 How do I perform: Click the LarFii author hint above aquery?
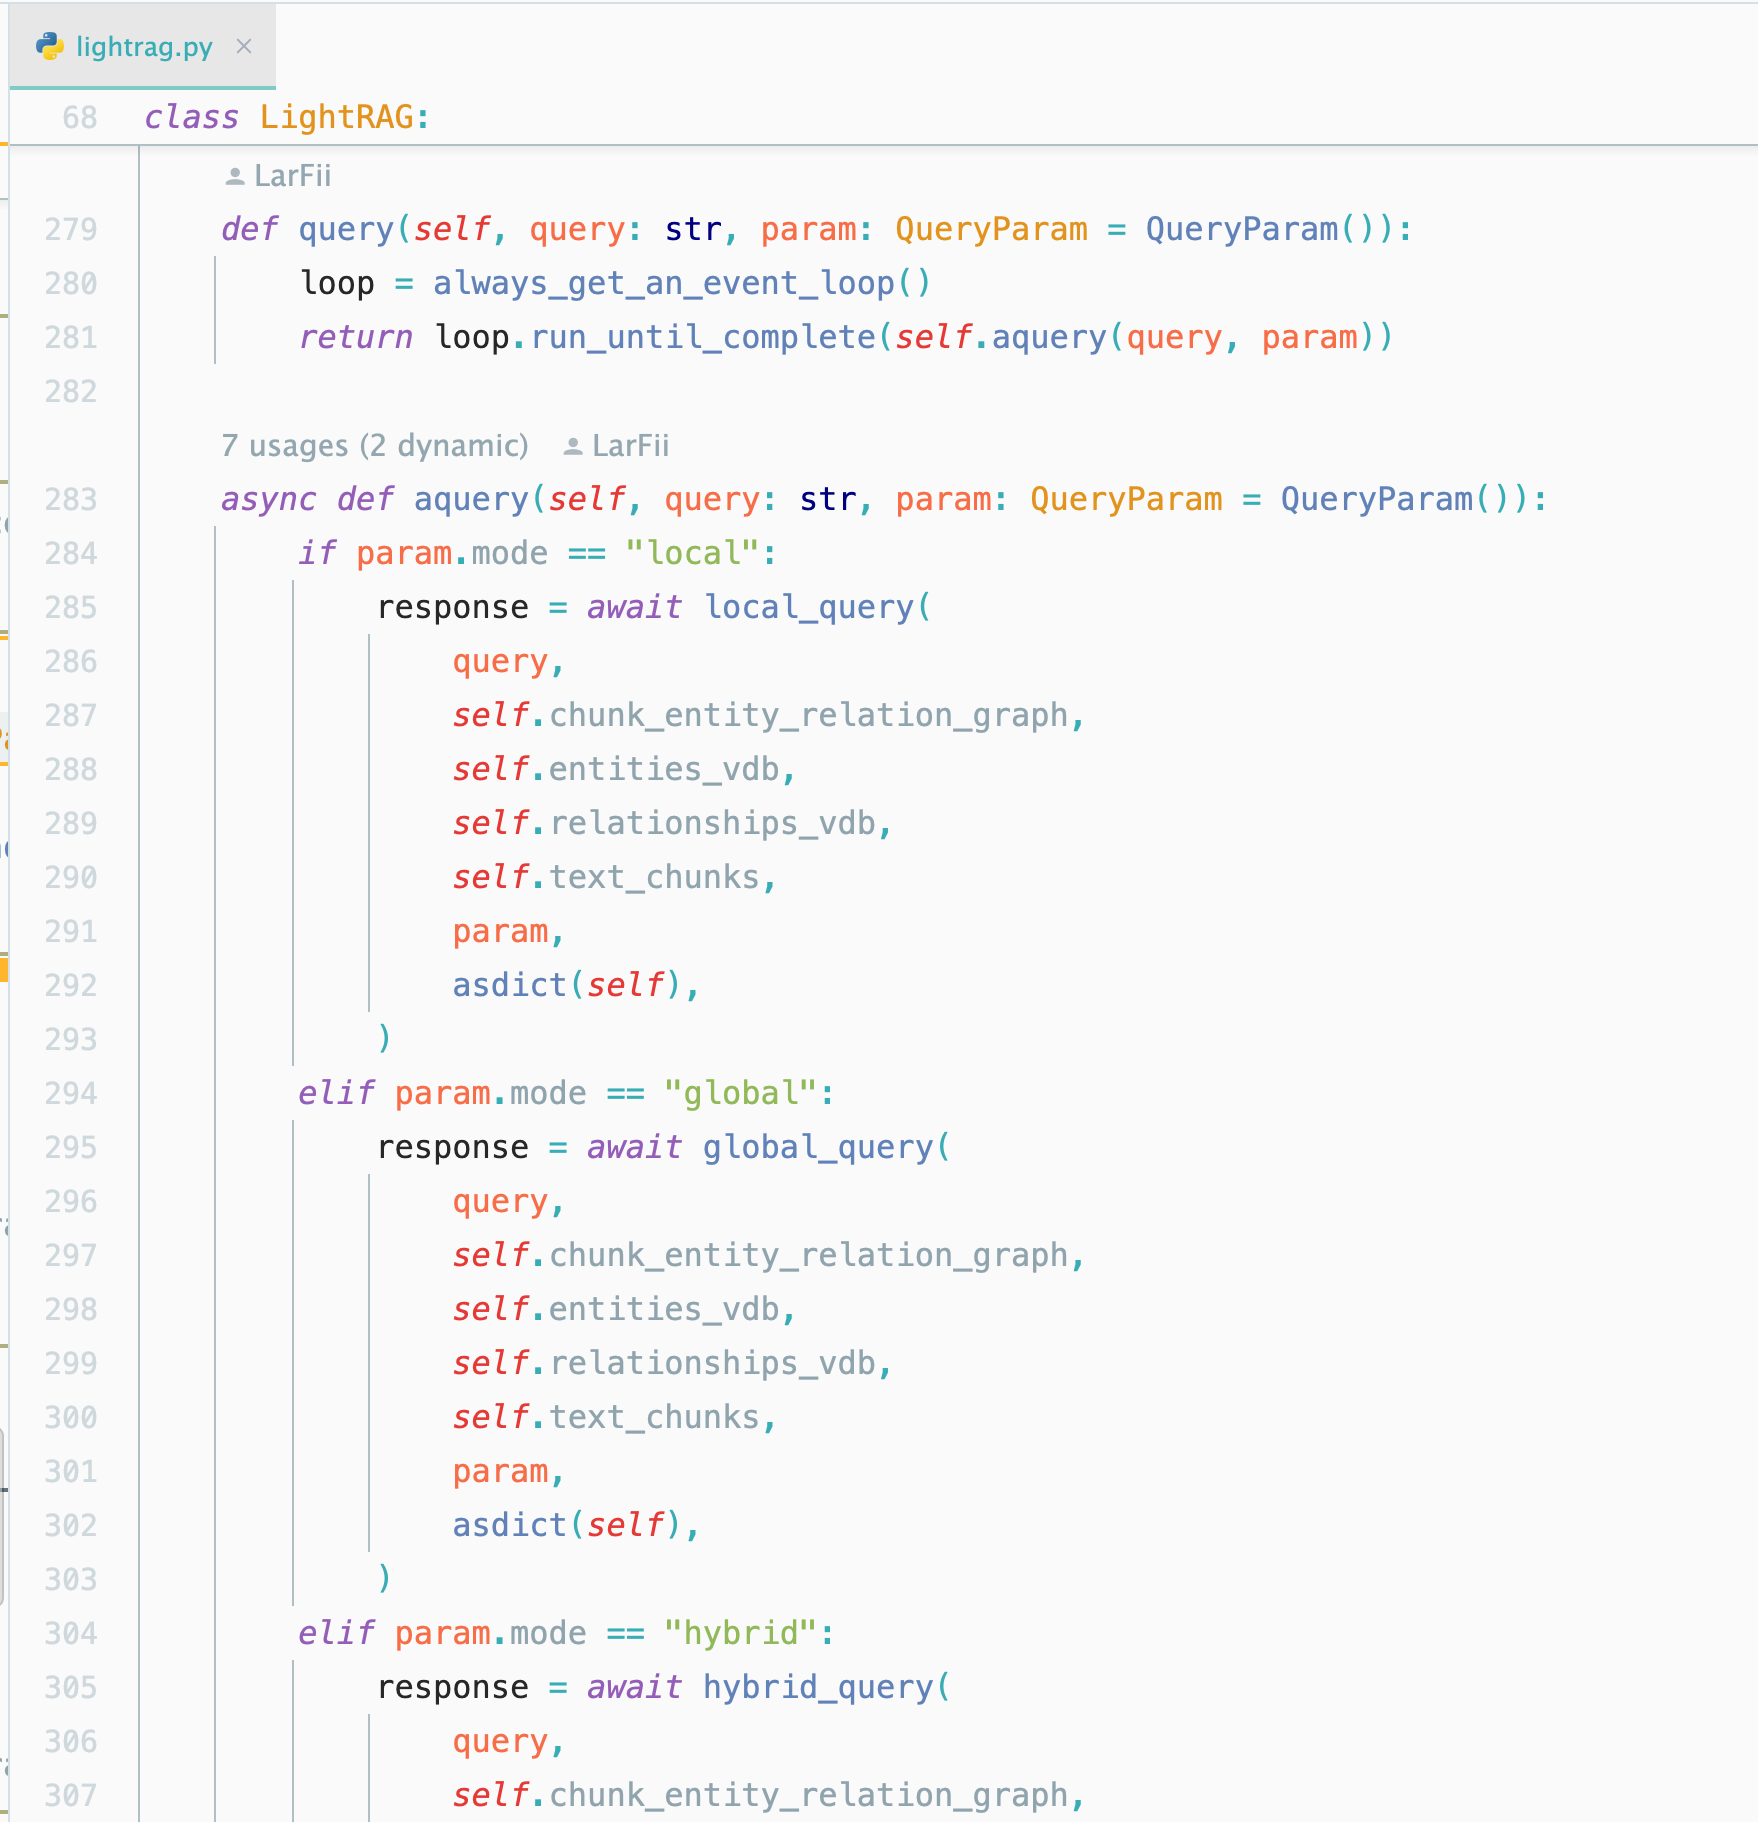point(630,446)
